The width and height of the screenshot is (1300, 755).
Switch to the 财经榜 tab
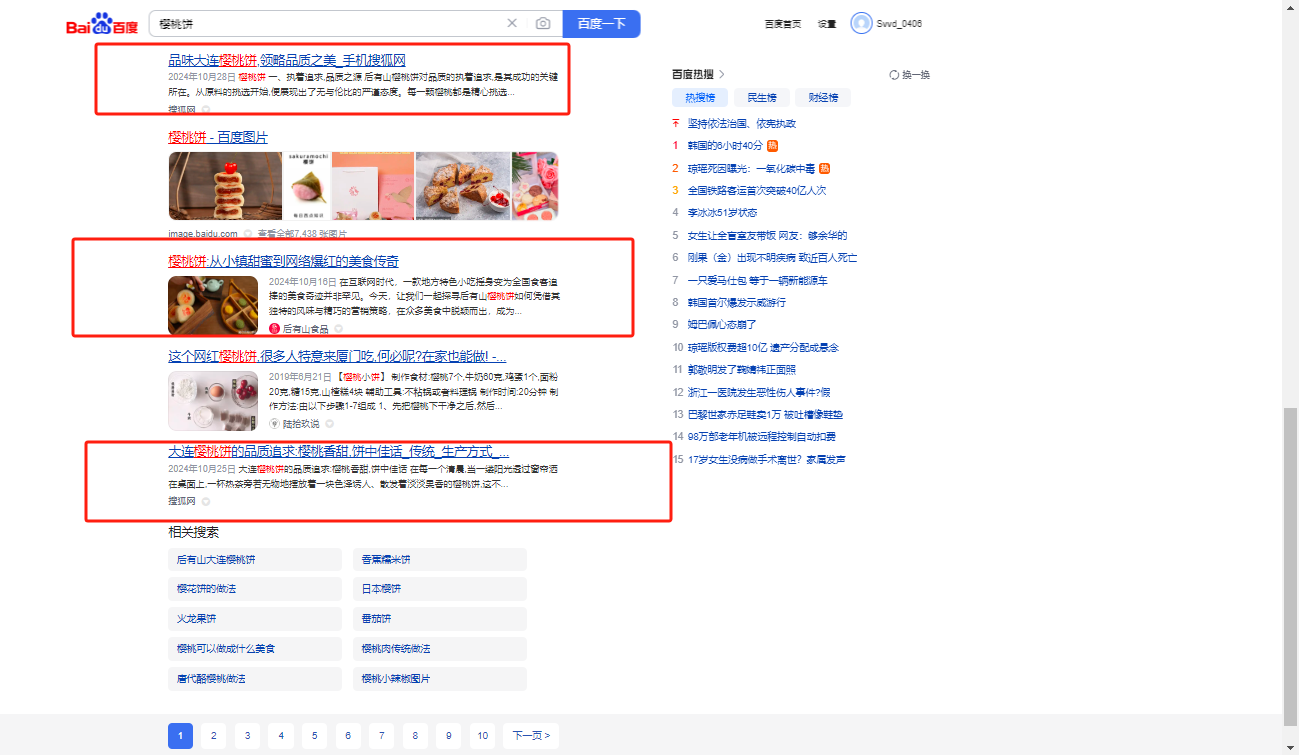tap(824, 97)
